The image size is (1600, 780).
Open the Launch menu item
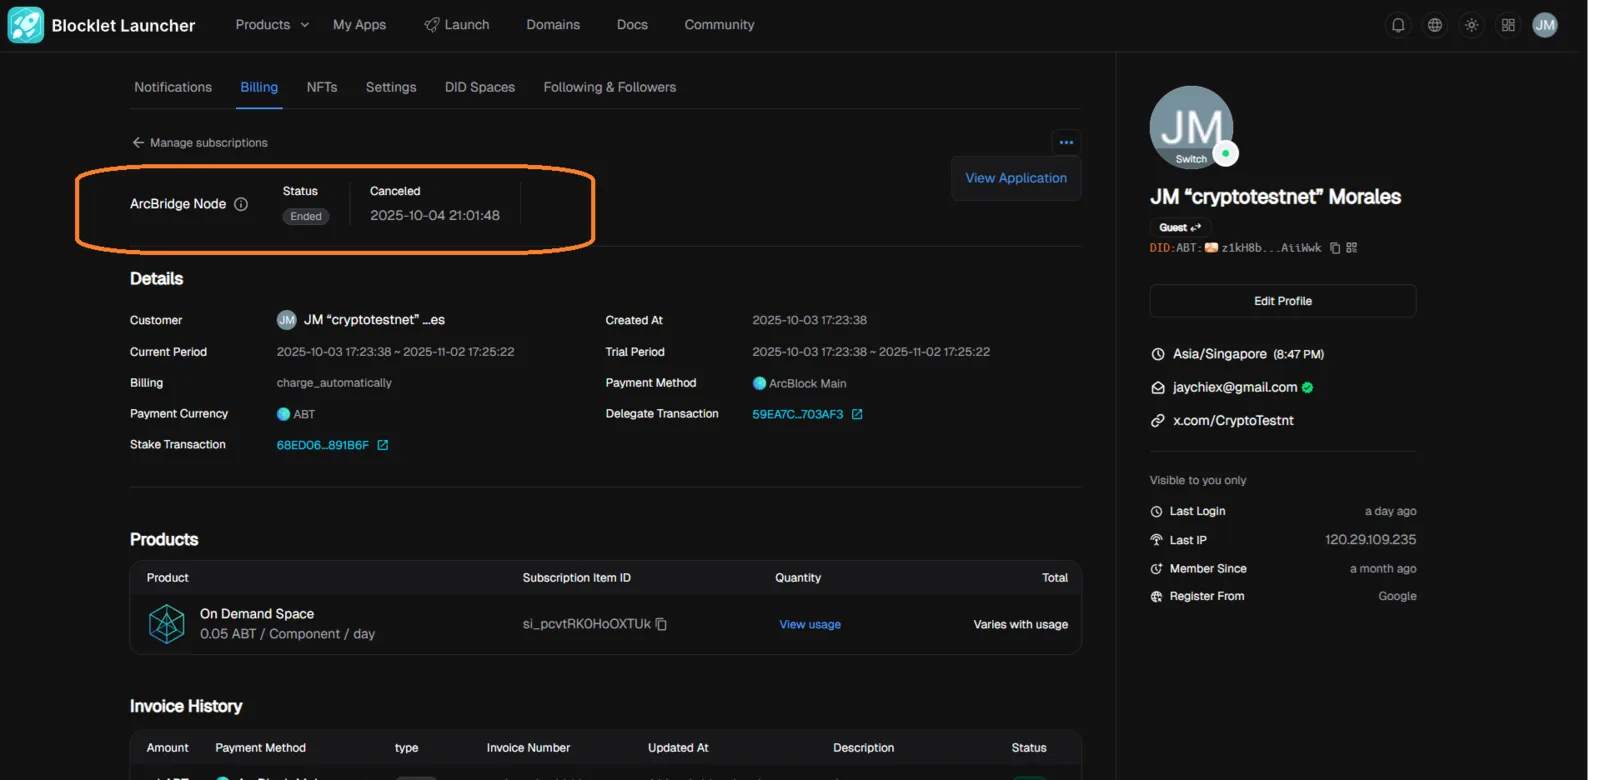pyautogui.click(x=457, y=25)
